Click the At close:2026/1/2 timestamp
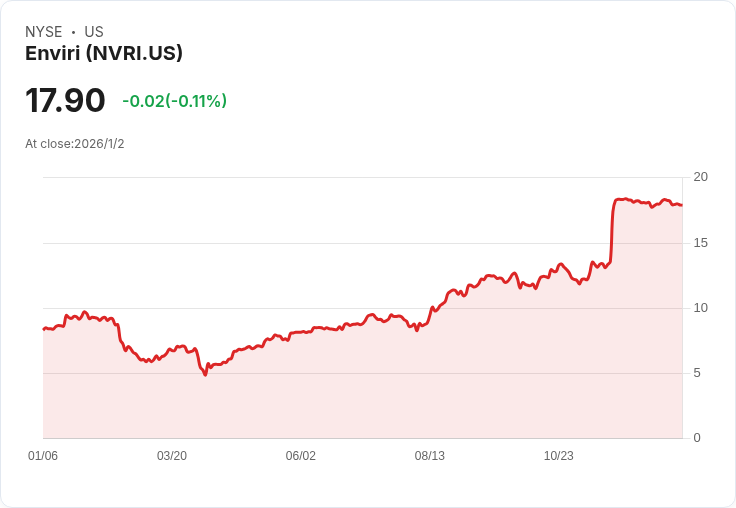736x508 pixels. [75, 144]
